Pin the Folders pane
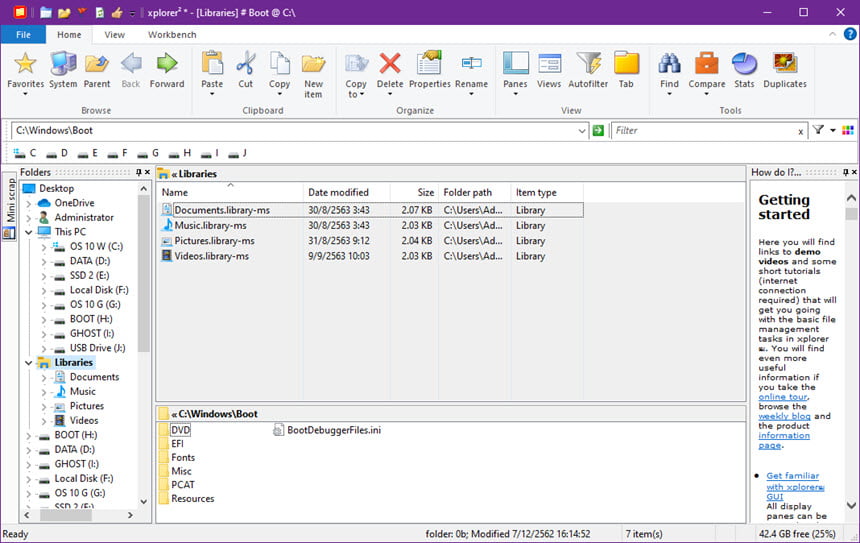 (x=139, y=172)
